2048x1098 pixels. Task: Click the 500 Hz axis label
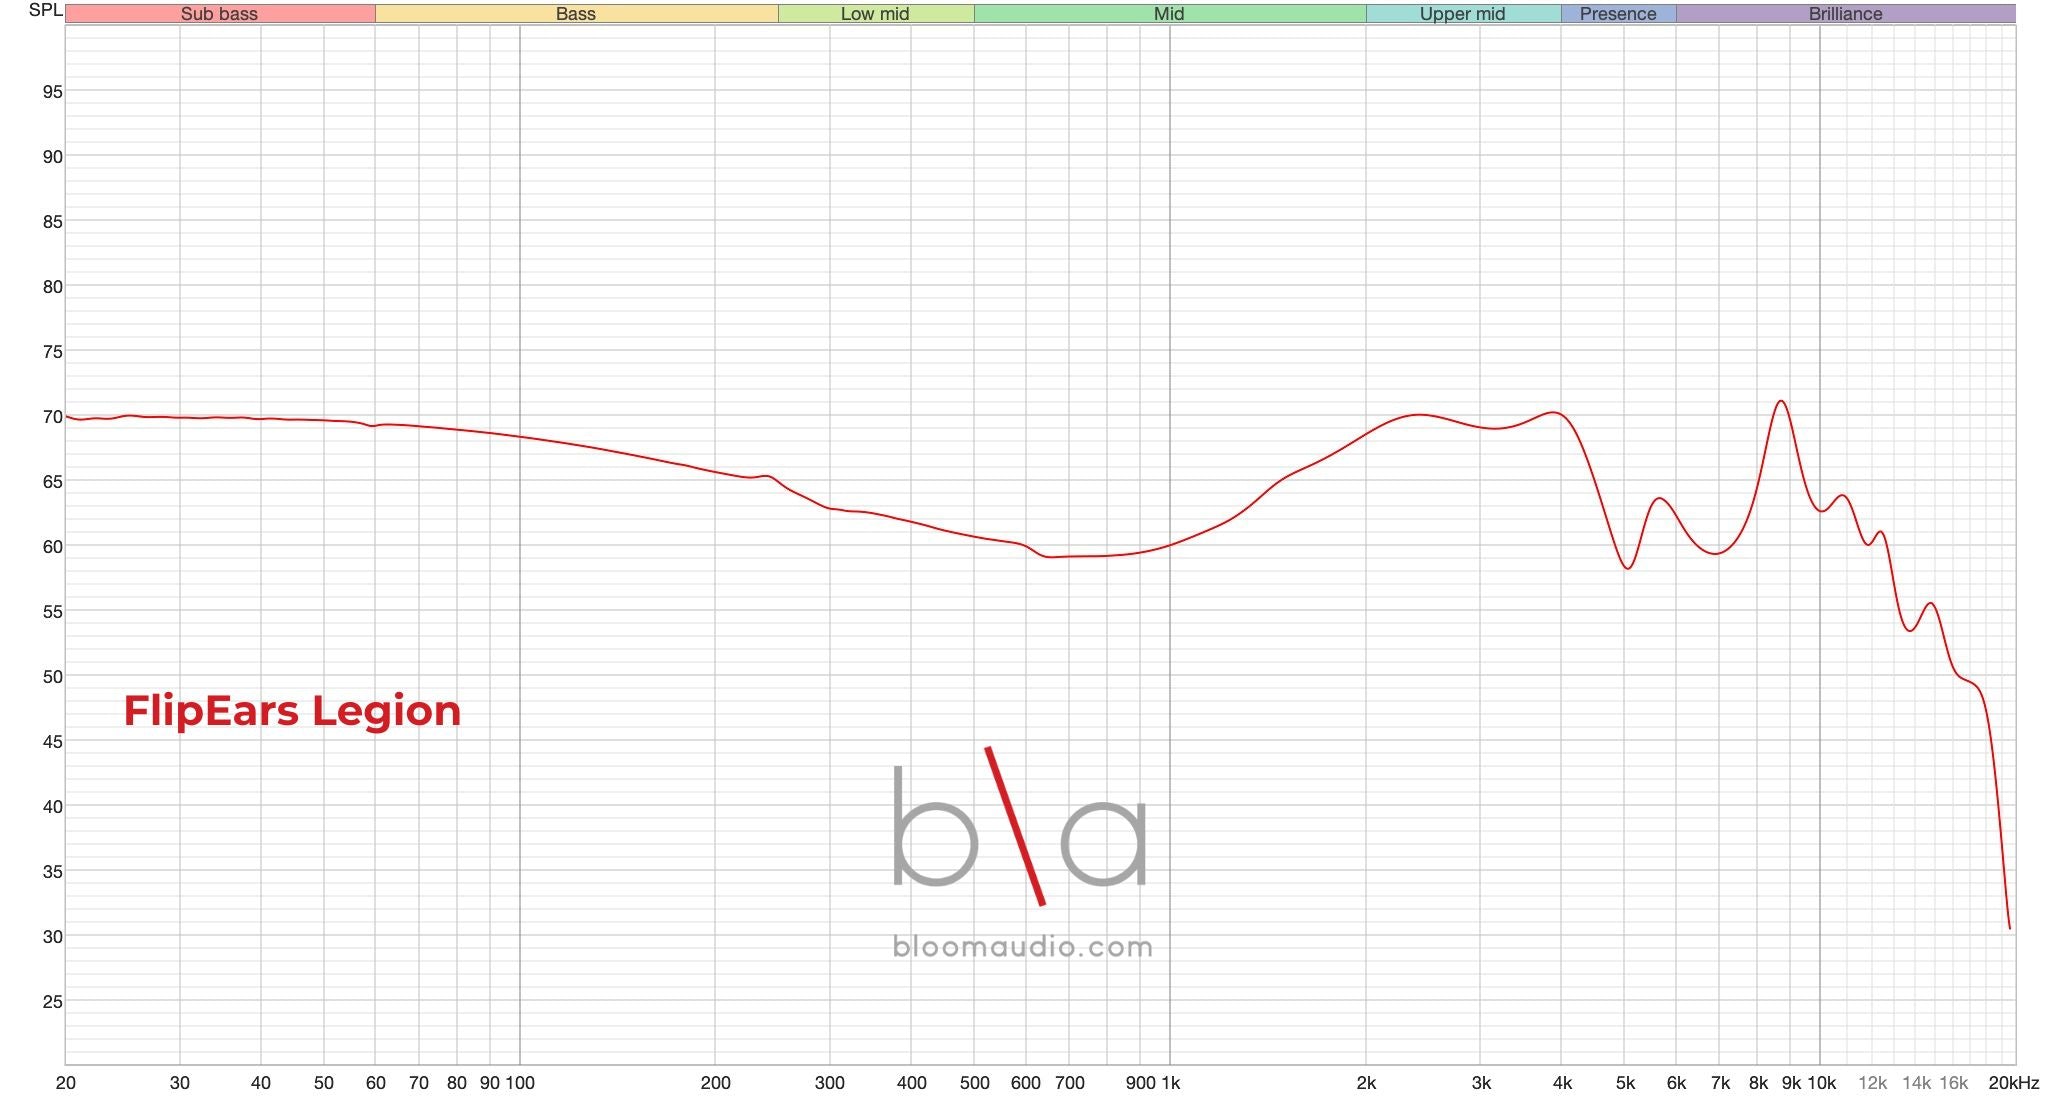click(974, 1083)
